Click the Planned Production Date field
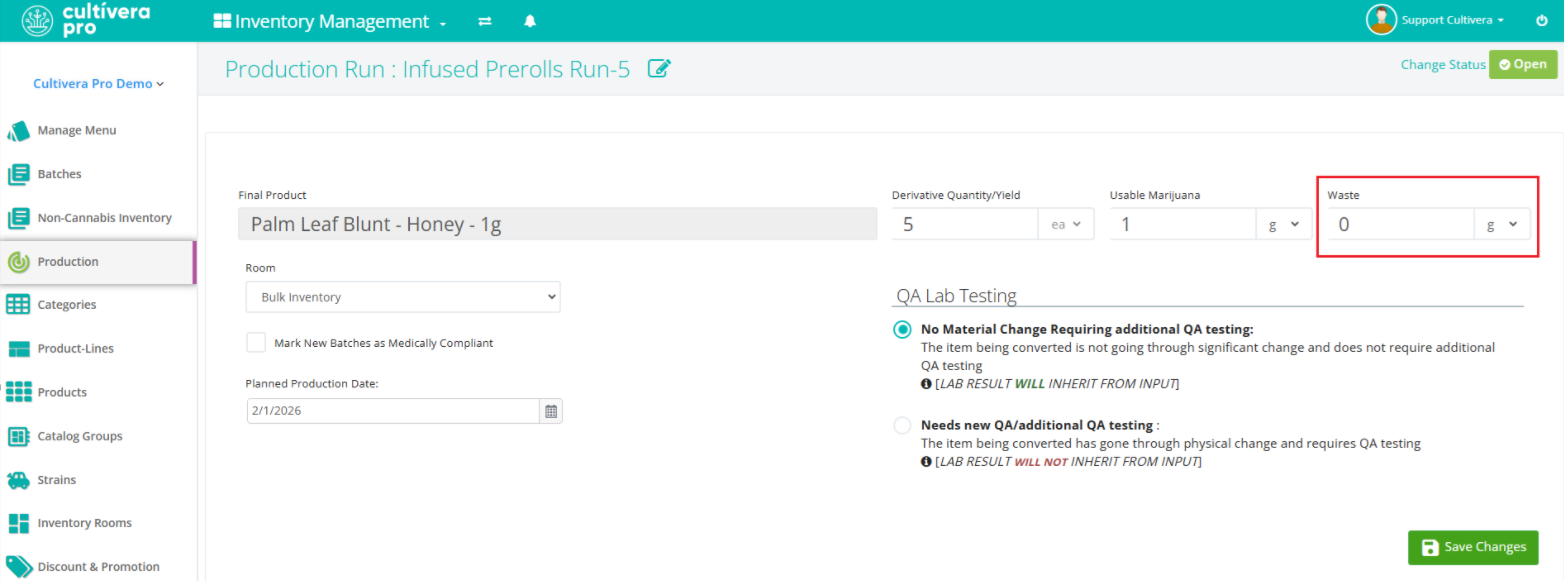 (x=394, y=411)
